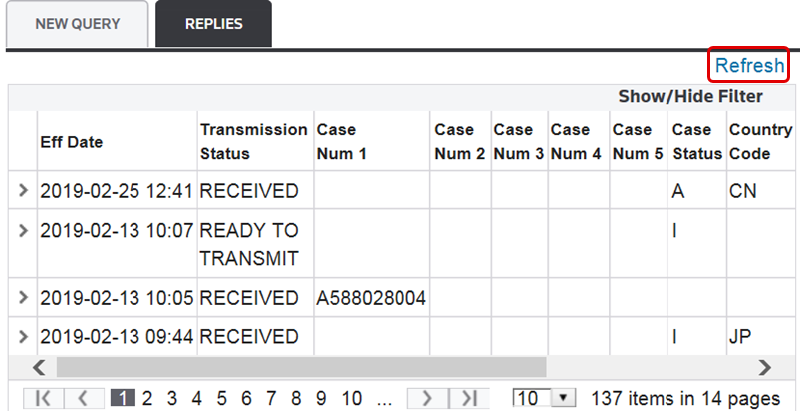The image size is (800, 411).
Task: Click the Refresh link
Action: point(749,66)
